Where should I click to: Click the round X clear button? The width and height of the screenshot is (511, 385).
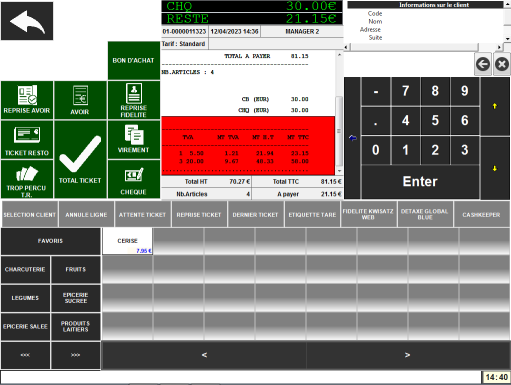502,64
